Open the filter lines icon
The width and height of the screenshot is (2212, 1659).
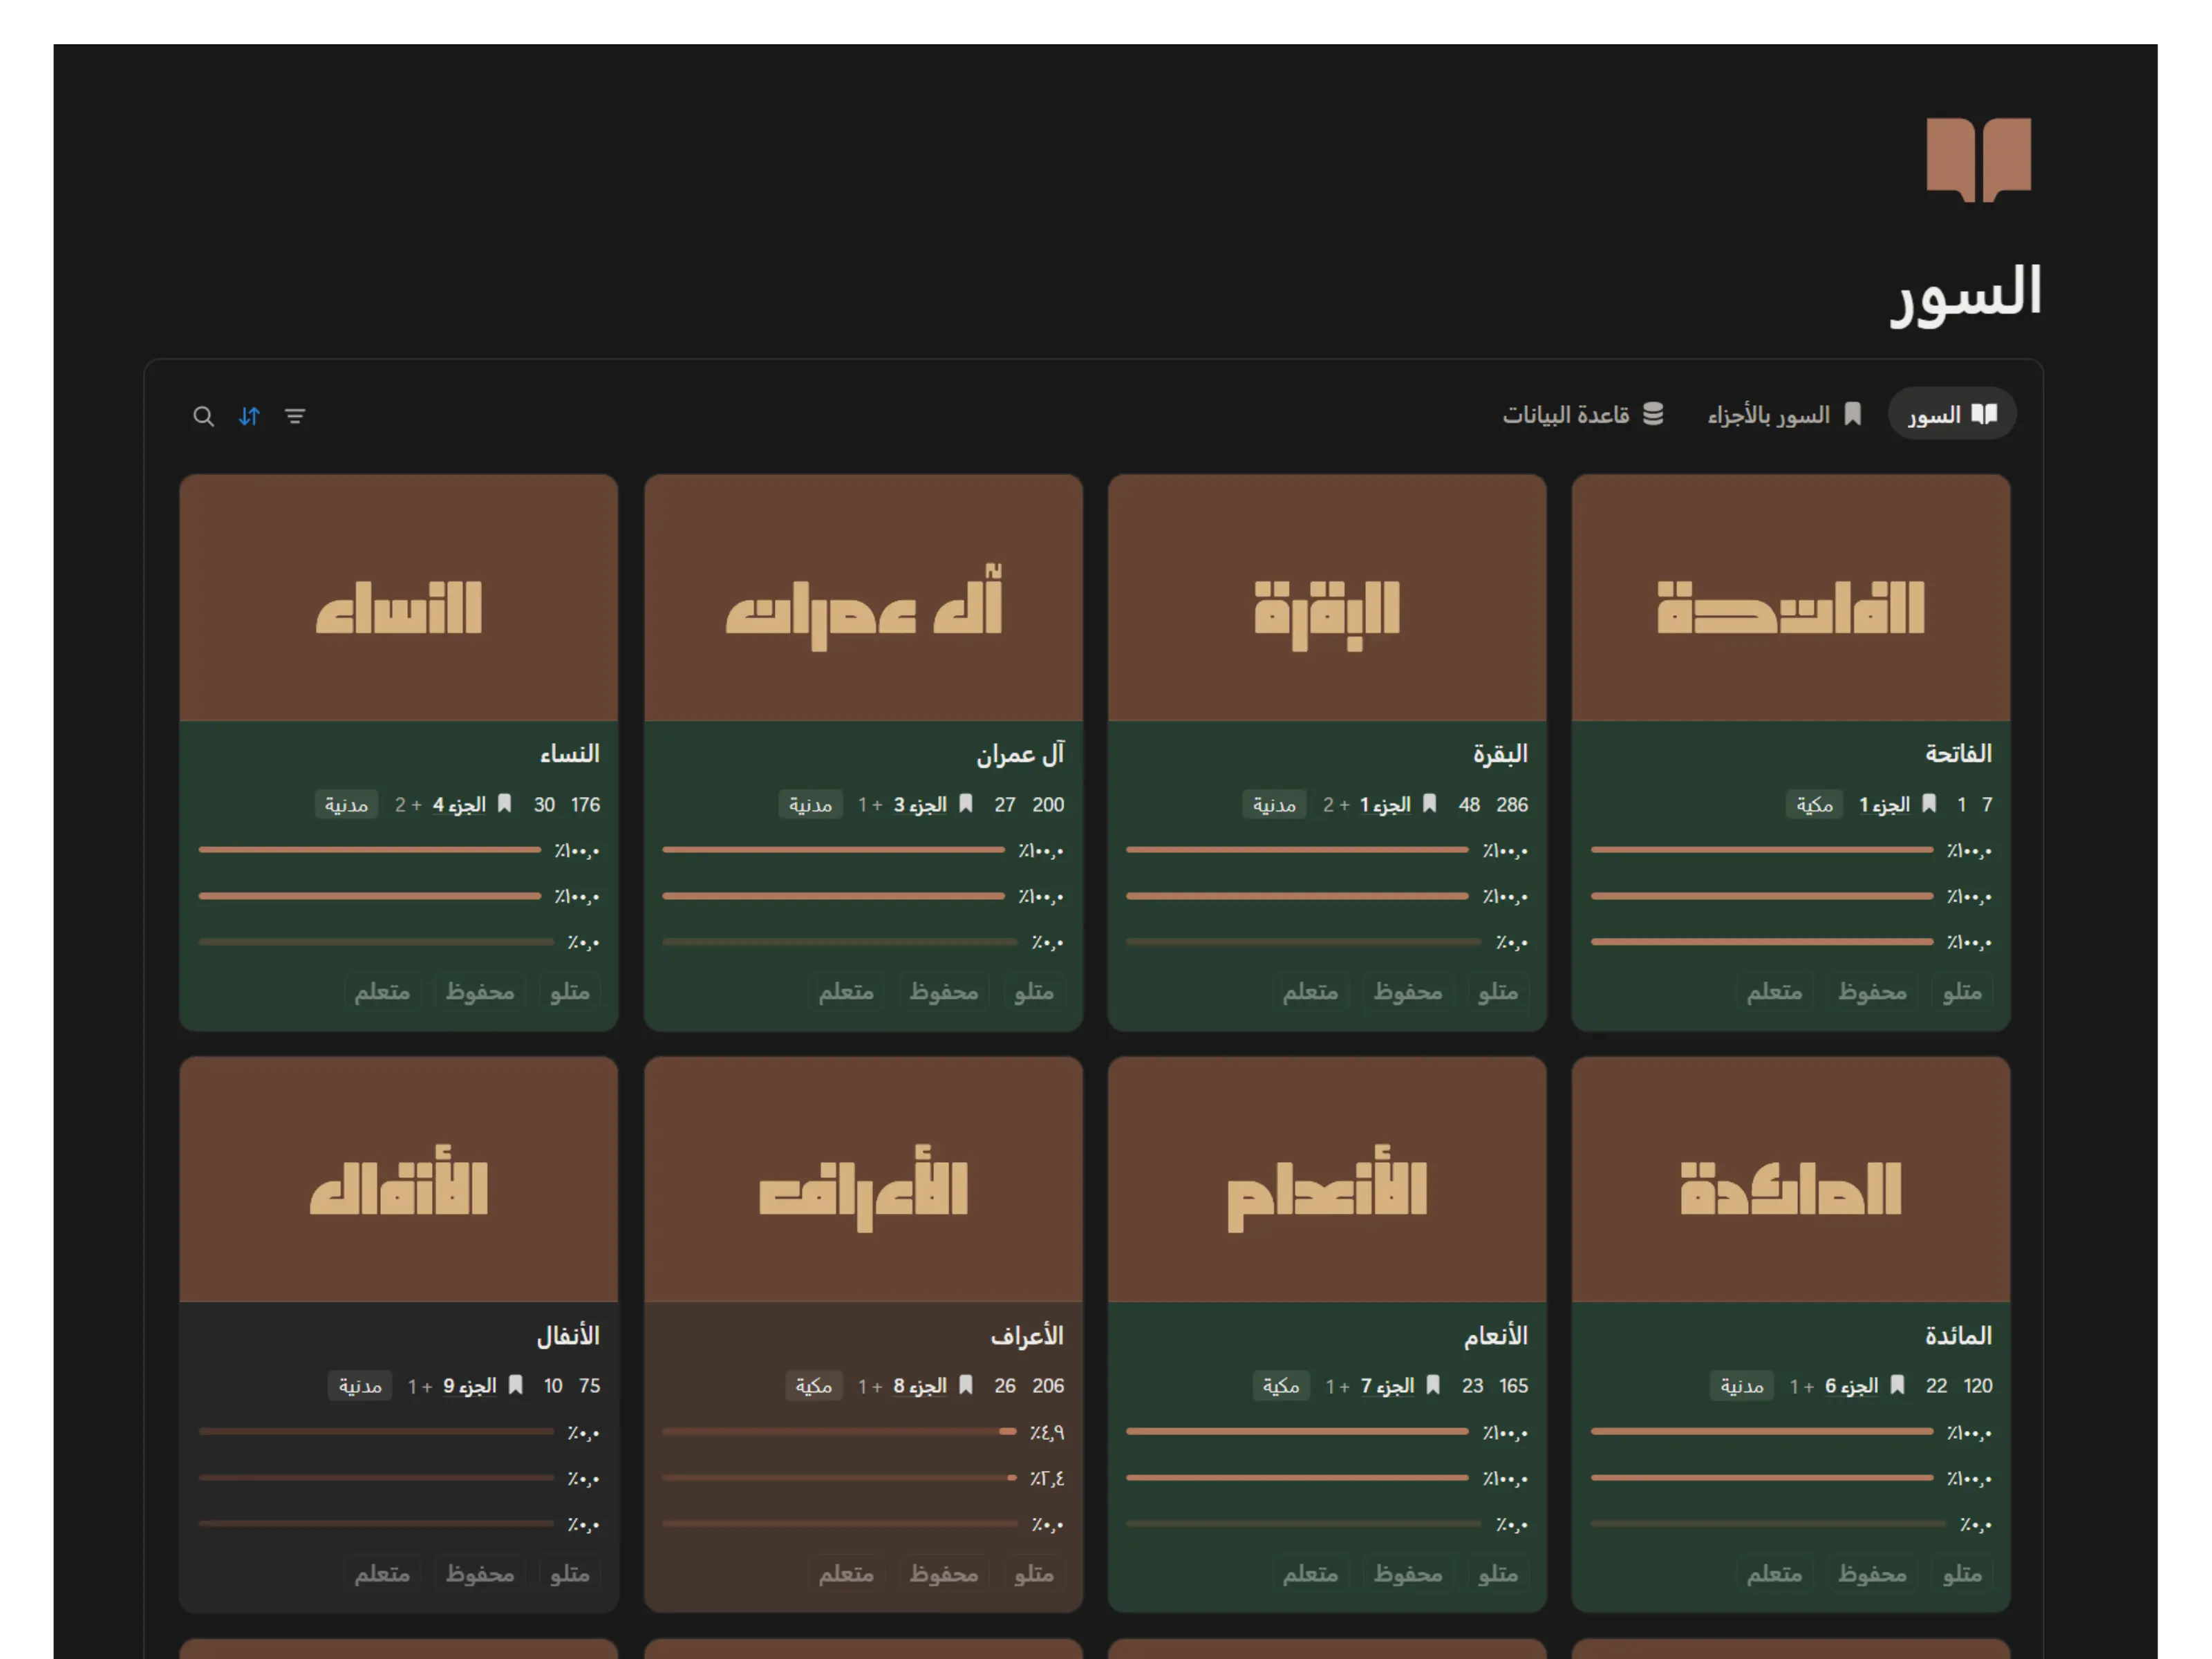(x=295, y=416)
